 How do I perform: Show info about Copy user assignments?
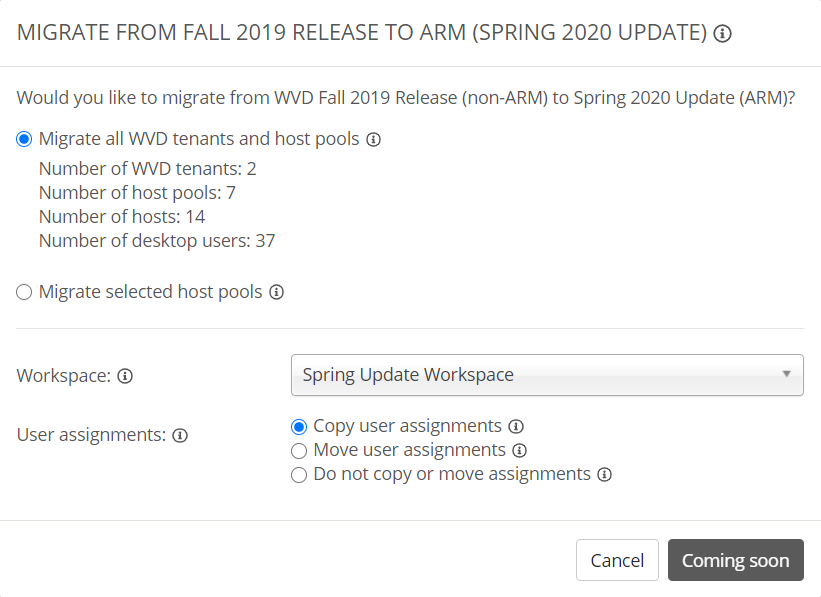(516, 426)
